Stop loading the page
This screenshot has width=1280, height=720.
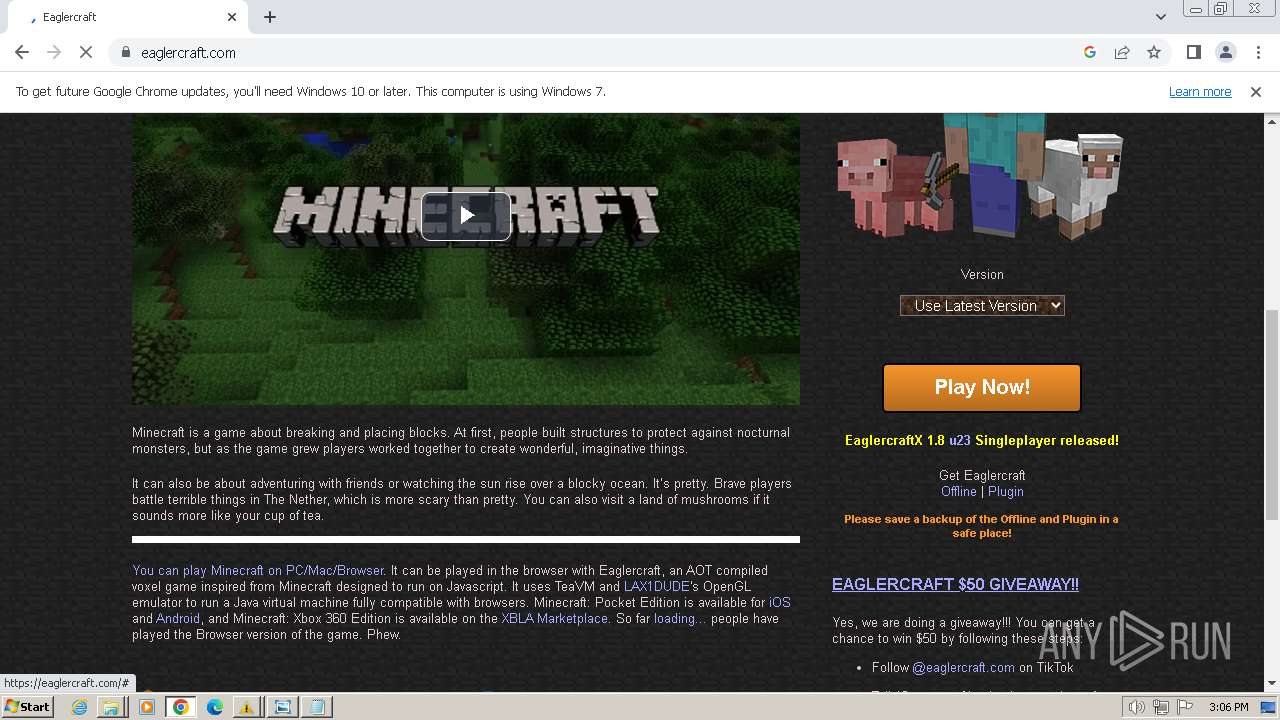point(85,52)
